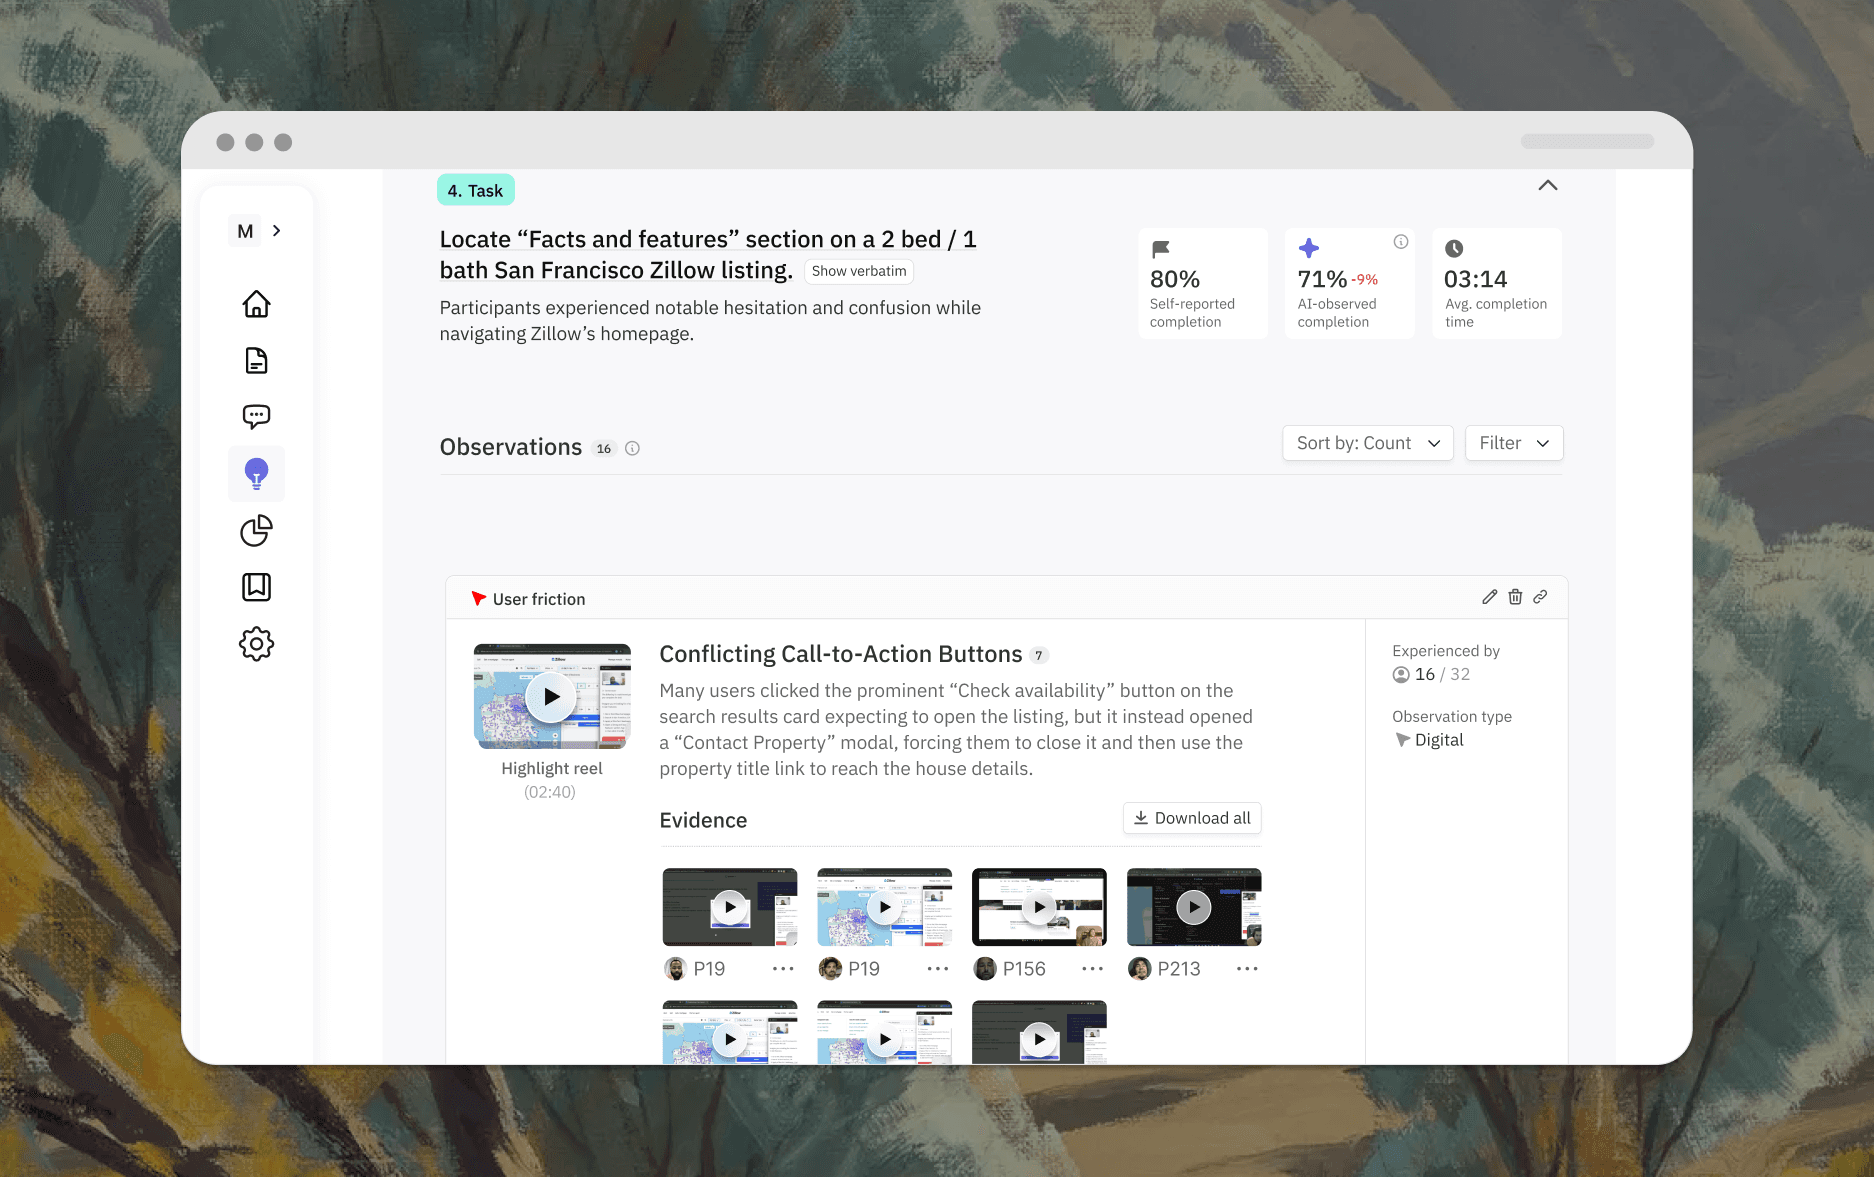Click the Highlight reel (02:40) caption
Screen dimensions: 1874x1177
551,780
